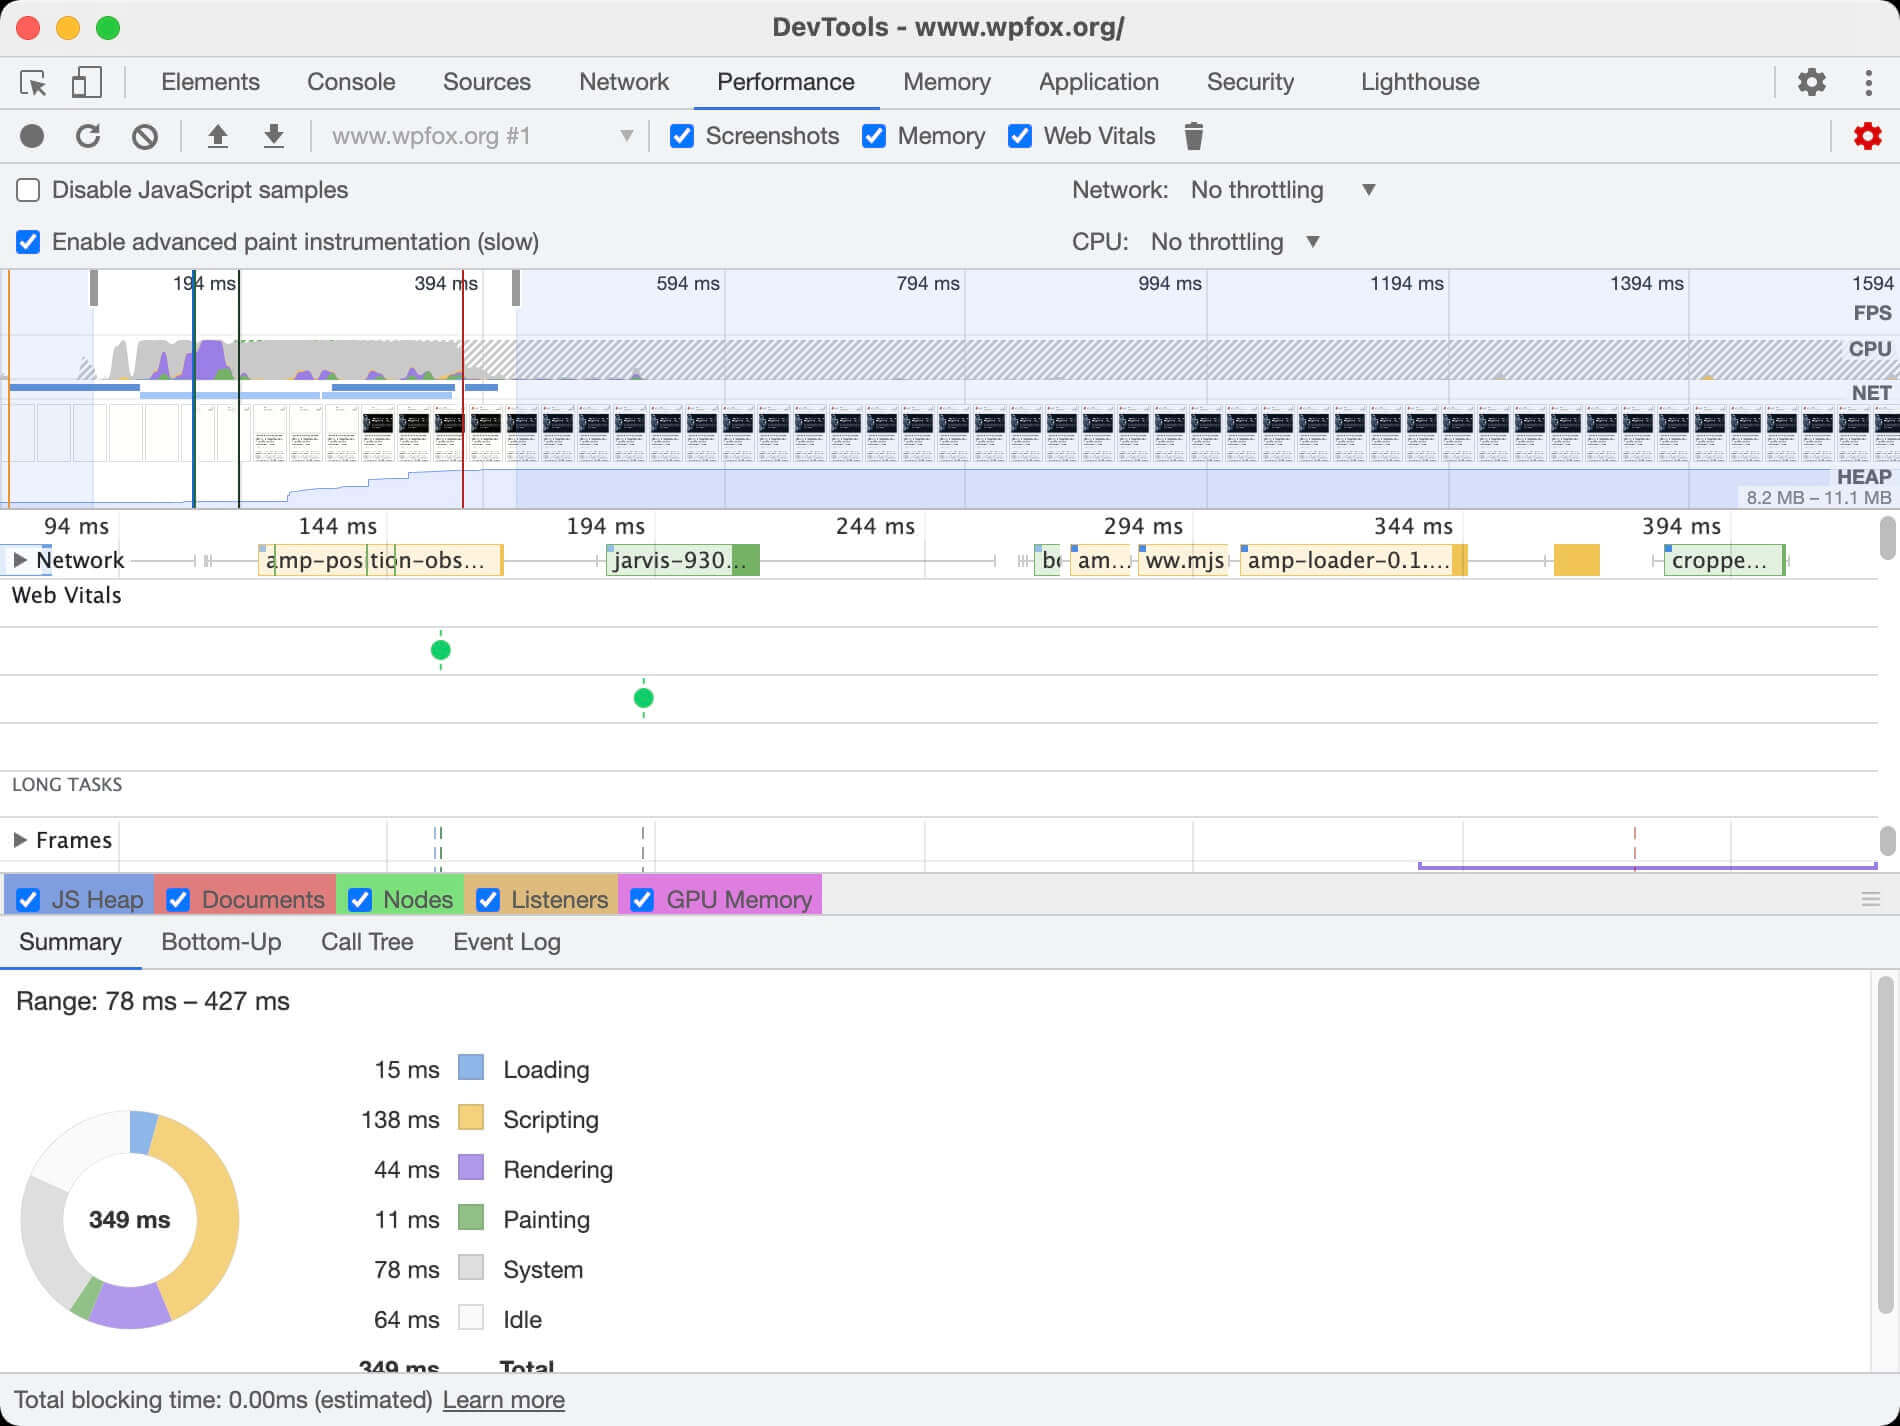Switch to the Console tab
1900x1426 pixels.
[351, 82]
